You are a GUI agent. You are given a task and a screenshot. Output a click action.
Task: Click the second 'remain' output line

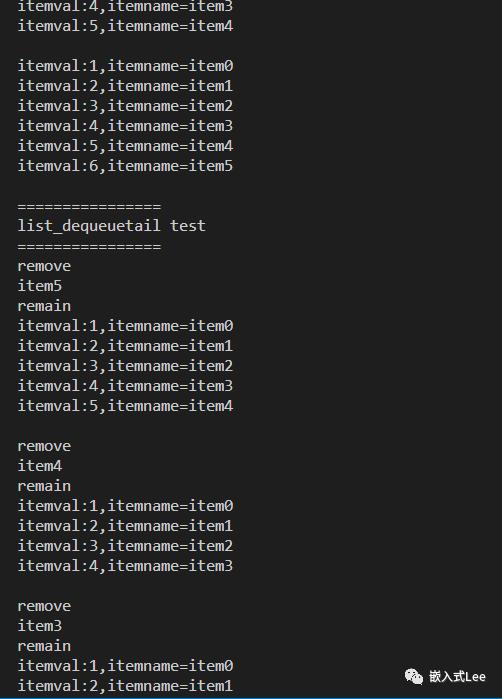[44, 486]
